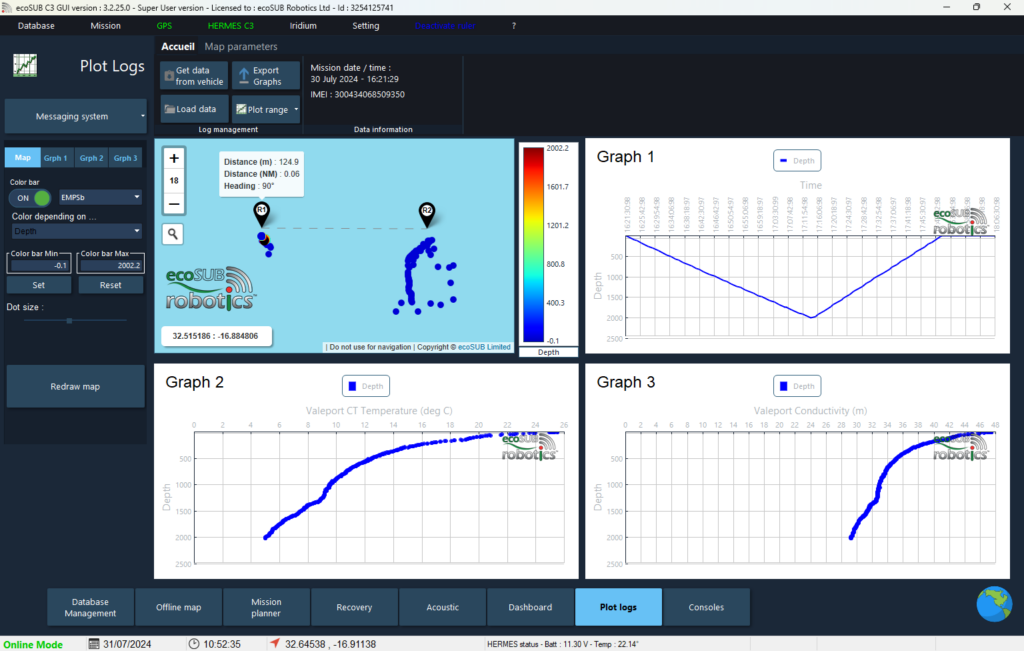The image size is (1024, 651).
Task: Toggle Depth legend in Graph 3
Action: [x=797, y=386]
